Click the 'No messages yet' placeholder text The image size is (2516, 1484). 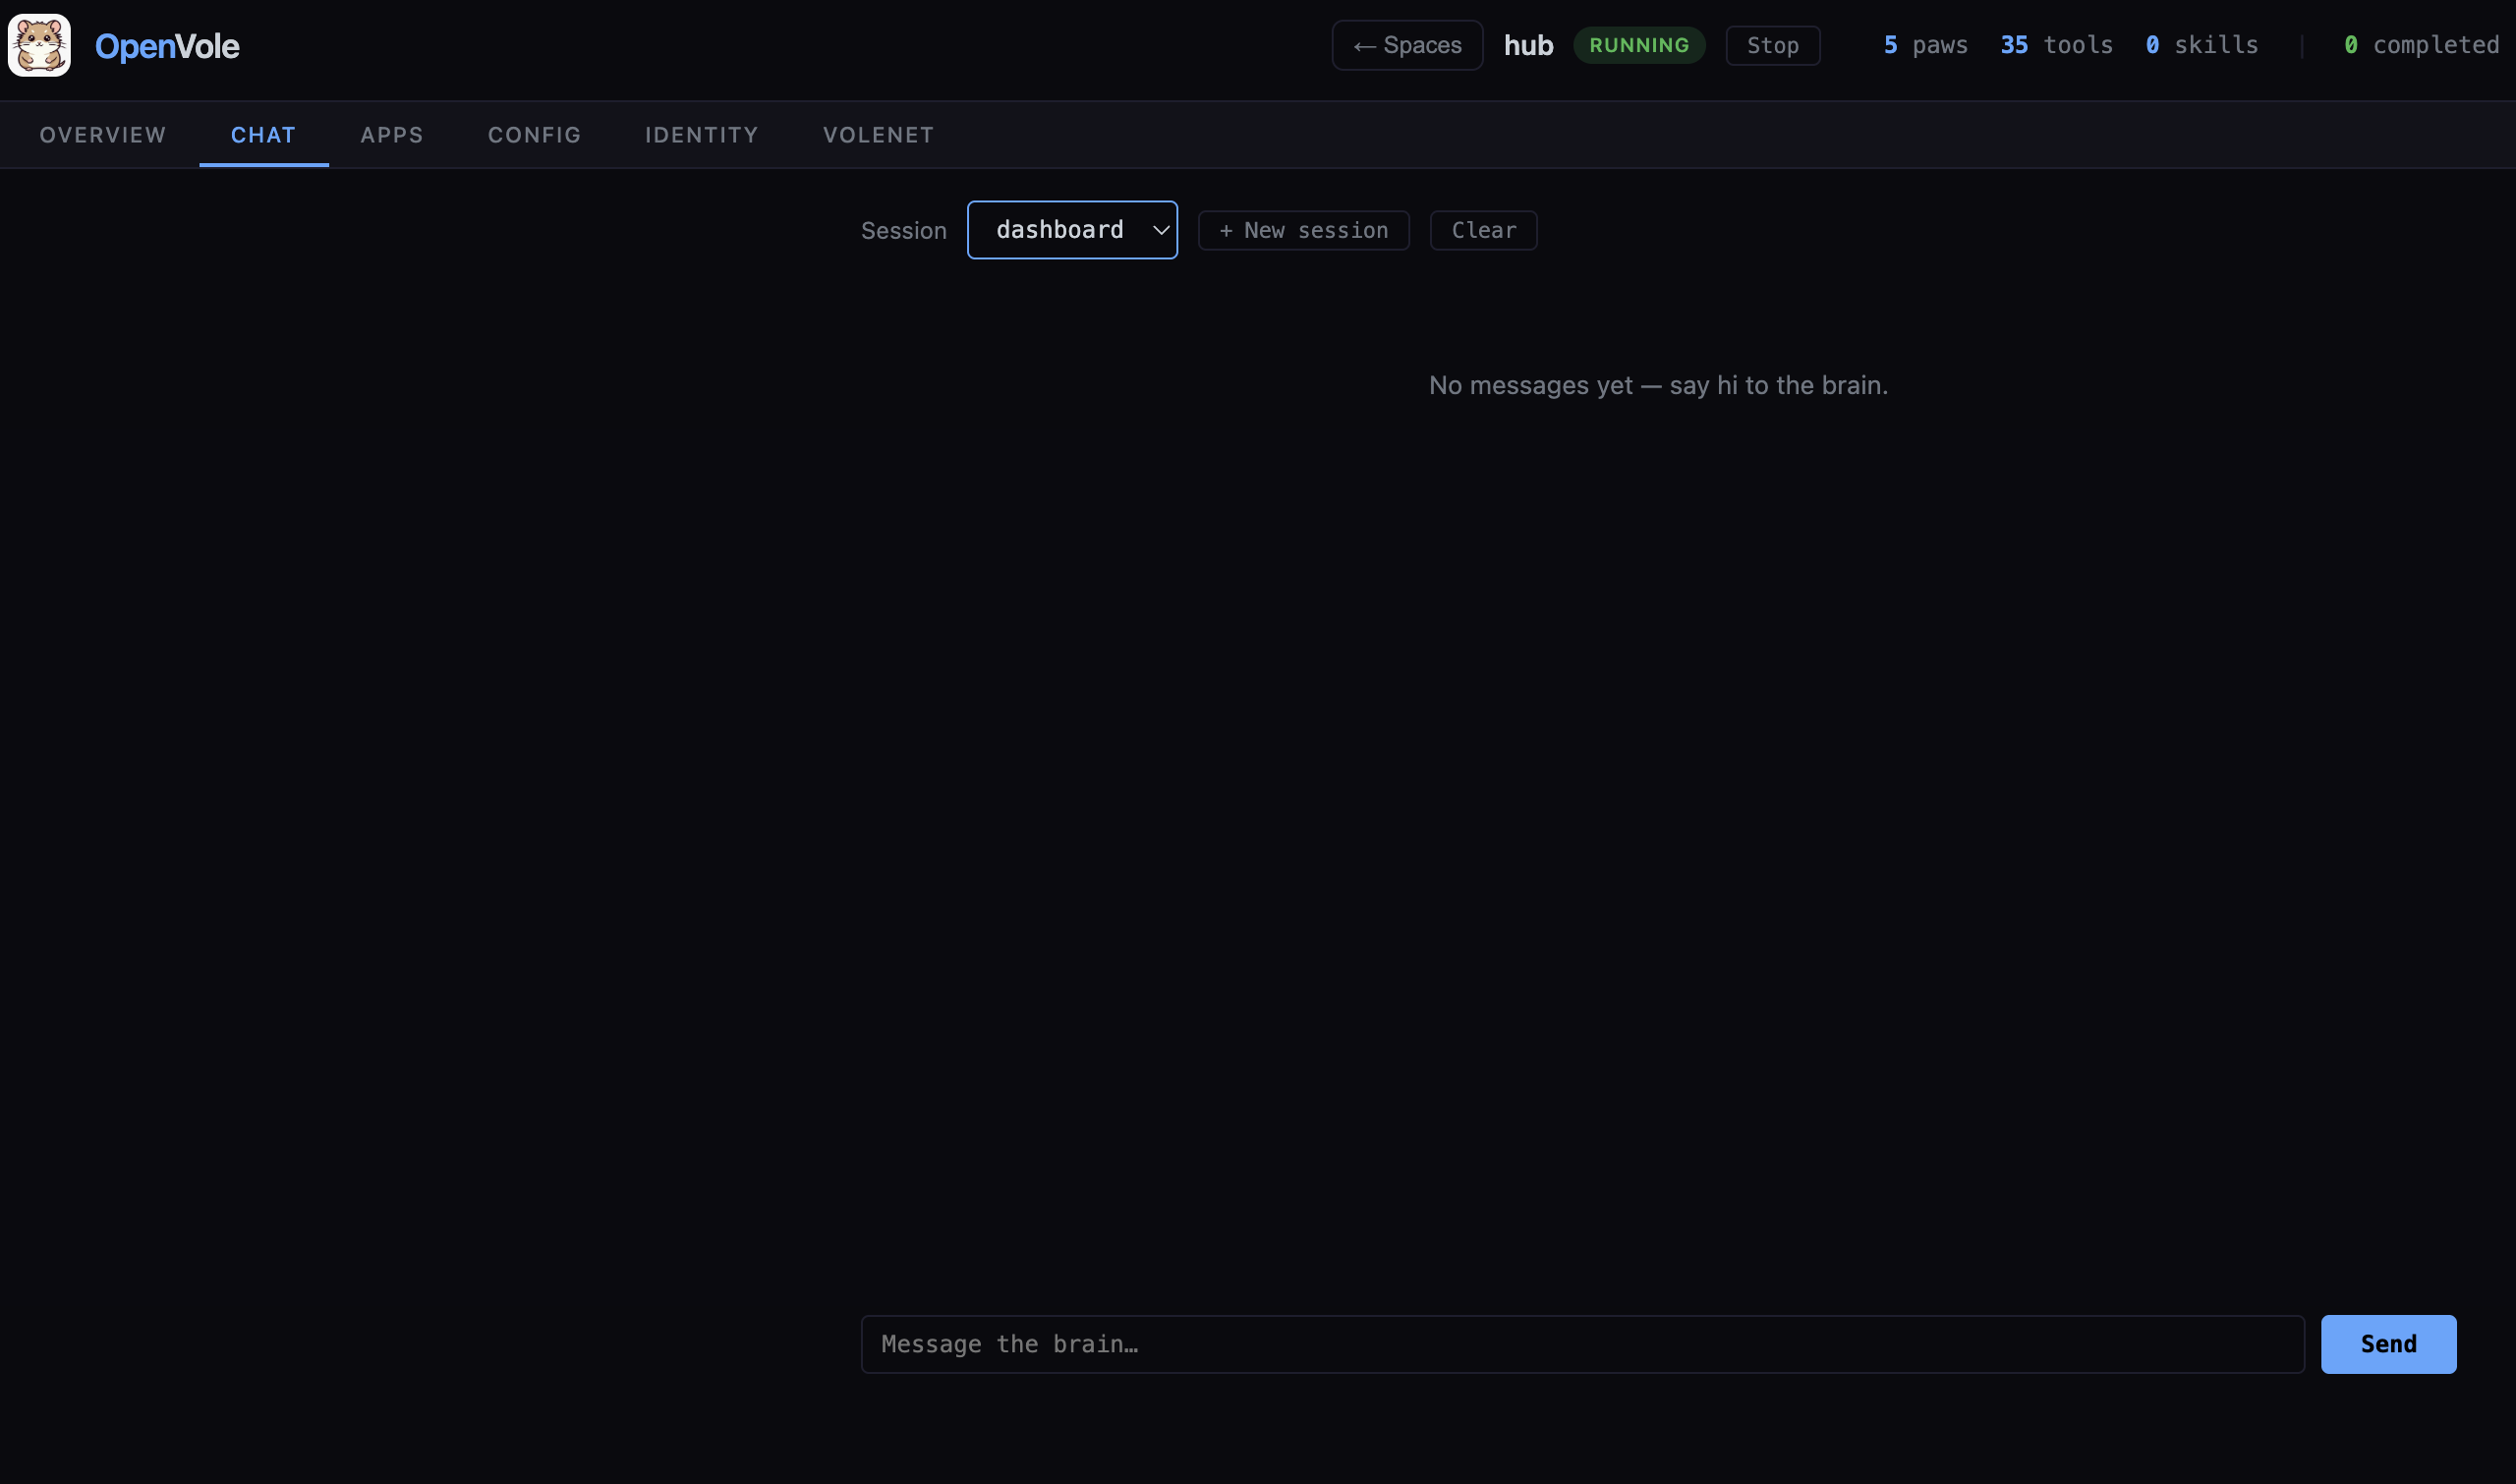pyautogui.click(x=1658, y=385)
